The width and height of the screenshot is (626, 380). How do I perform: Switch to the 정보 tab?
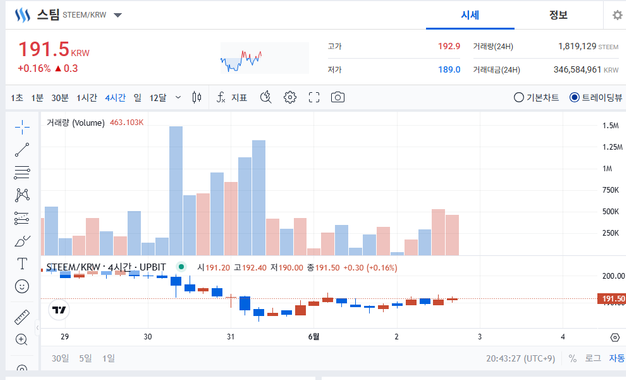[x=558, y=15]
